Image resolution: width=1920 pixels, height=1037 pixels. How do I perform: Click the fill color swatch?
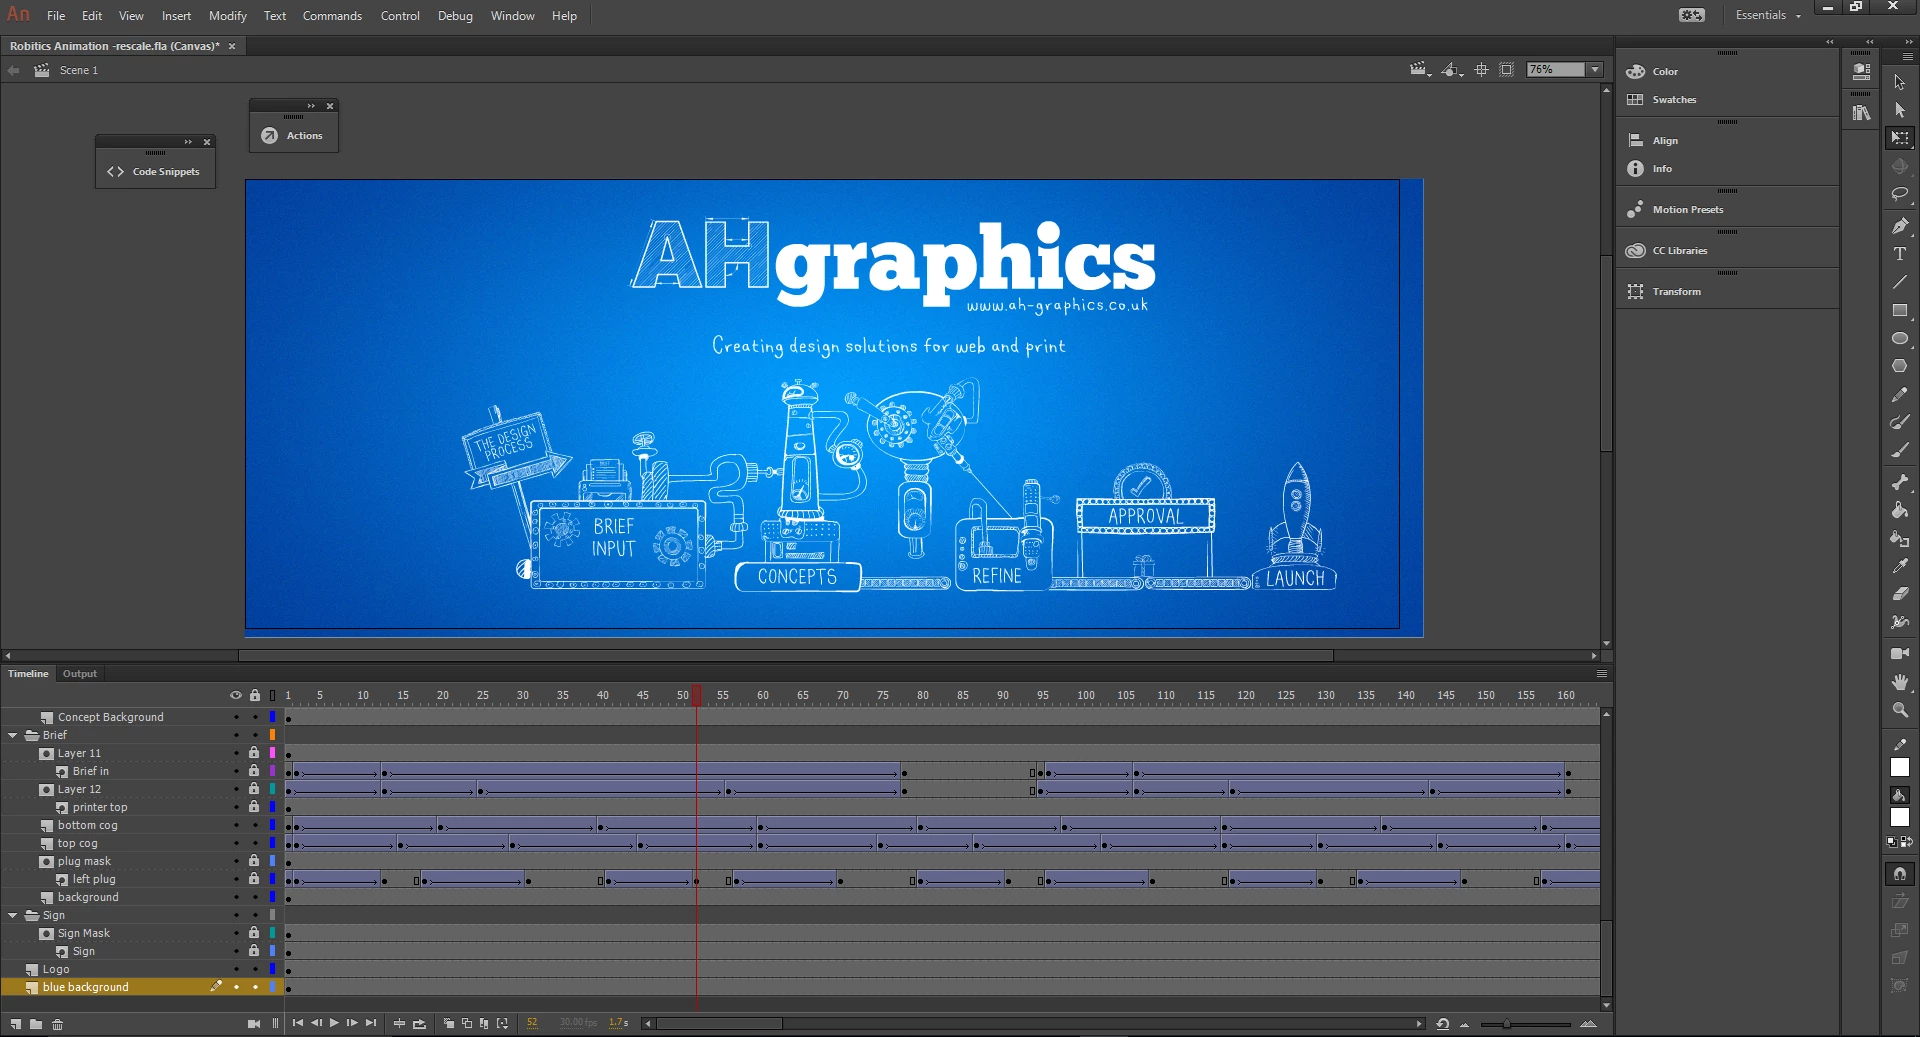pos(1900,818)
